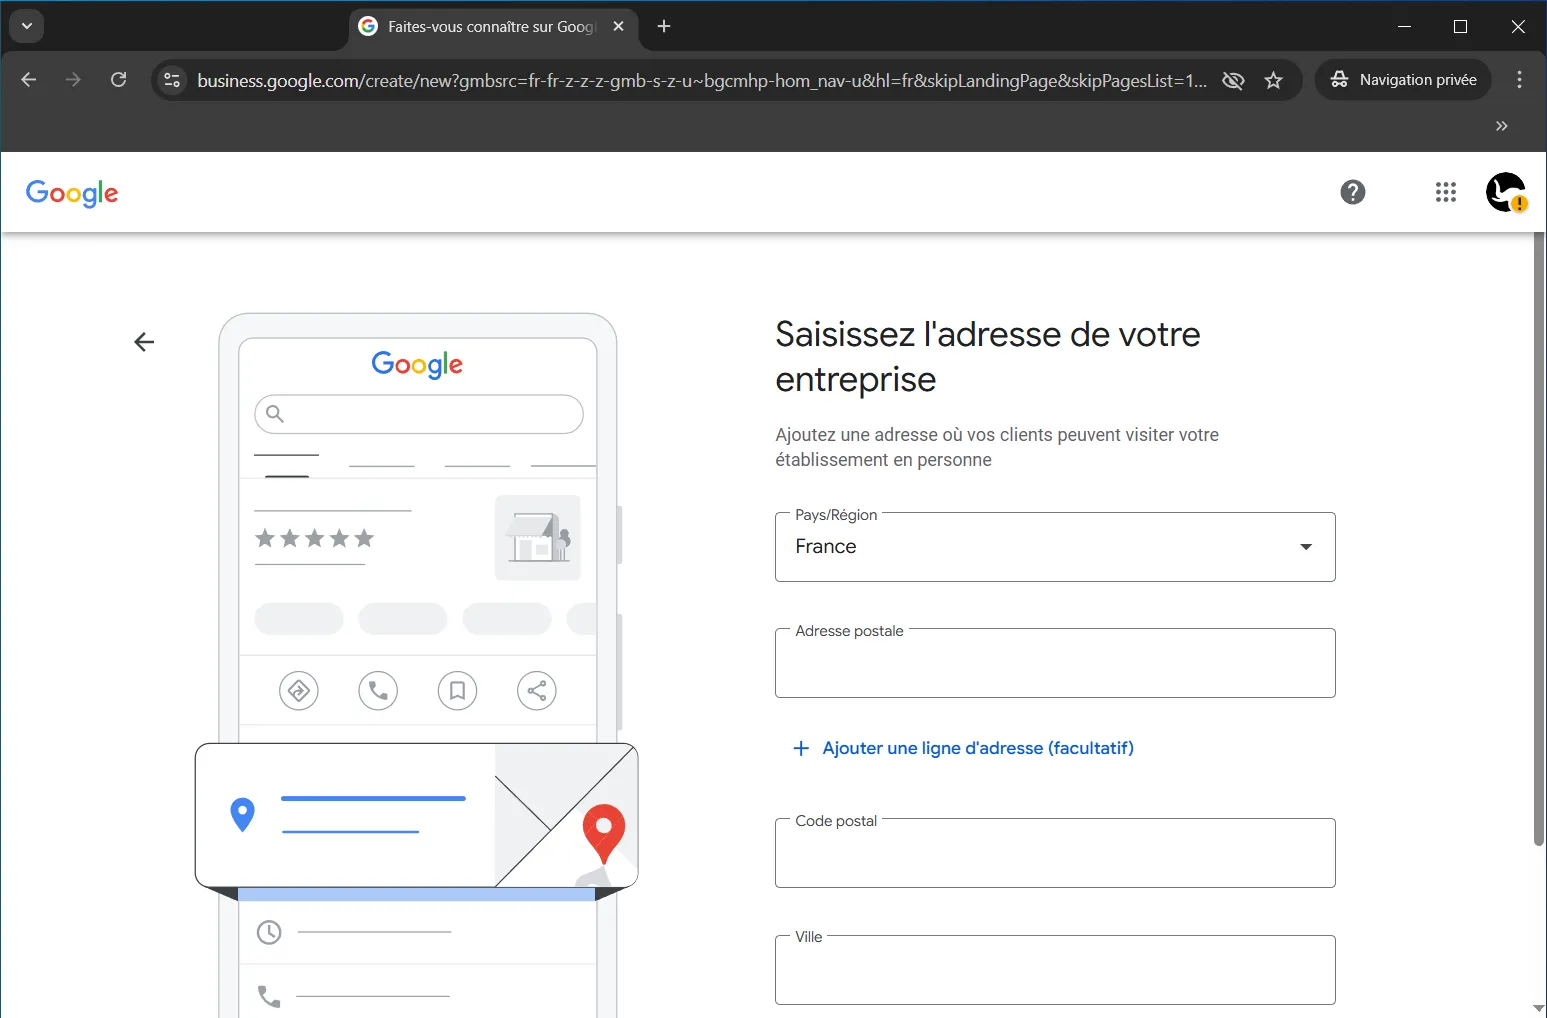This screenshot has height=1018, width=1547.
Task: Open the Google account profile avatar
Action: [1505, 192]
